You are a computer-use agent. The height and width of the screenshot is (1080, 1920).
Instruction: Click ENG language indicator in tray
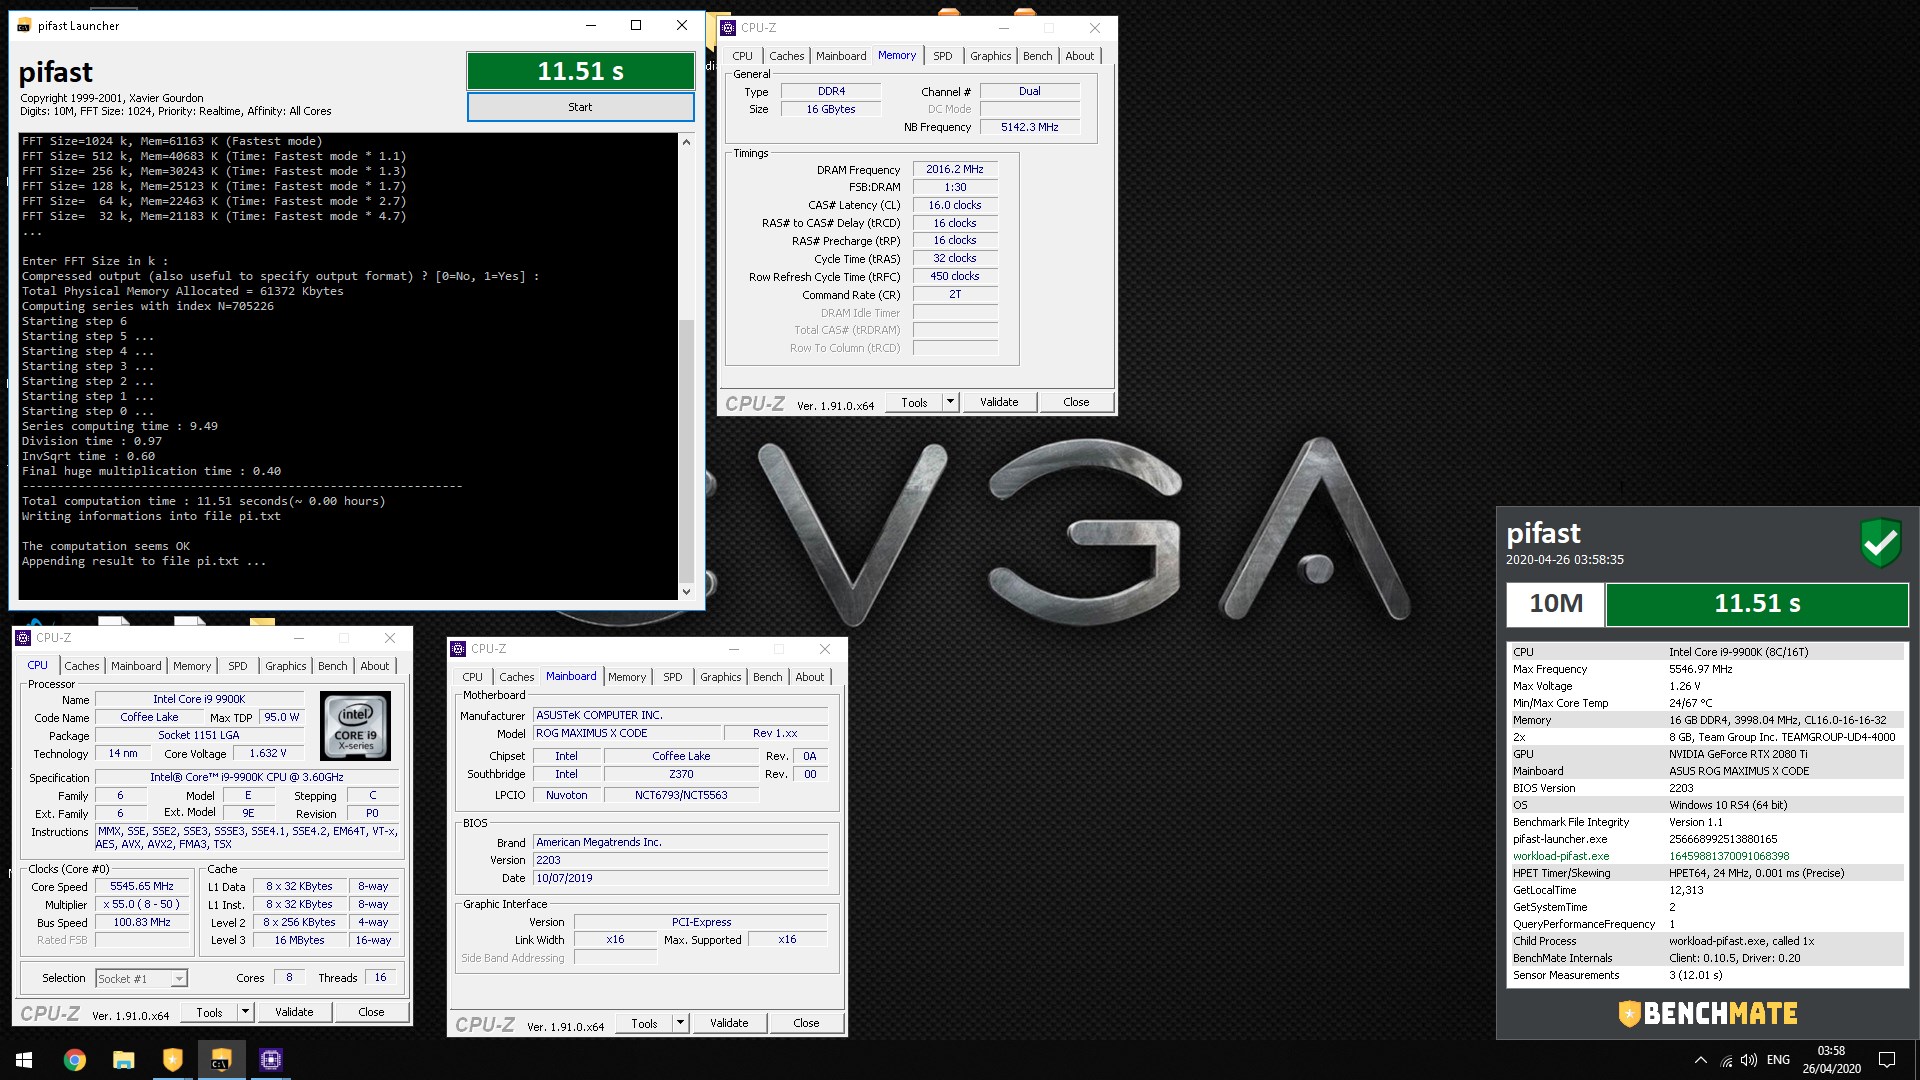[x=1778, y=1060]
